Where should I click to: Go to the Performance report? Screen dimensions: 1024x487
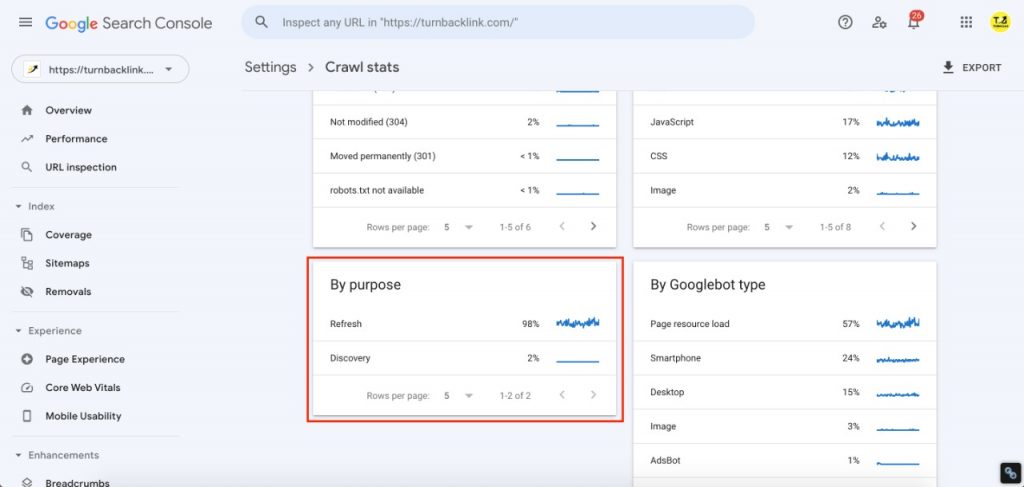pyautogui.click(x=76, y=139)
